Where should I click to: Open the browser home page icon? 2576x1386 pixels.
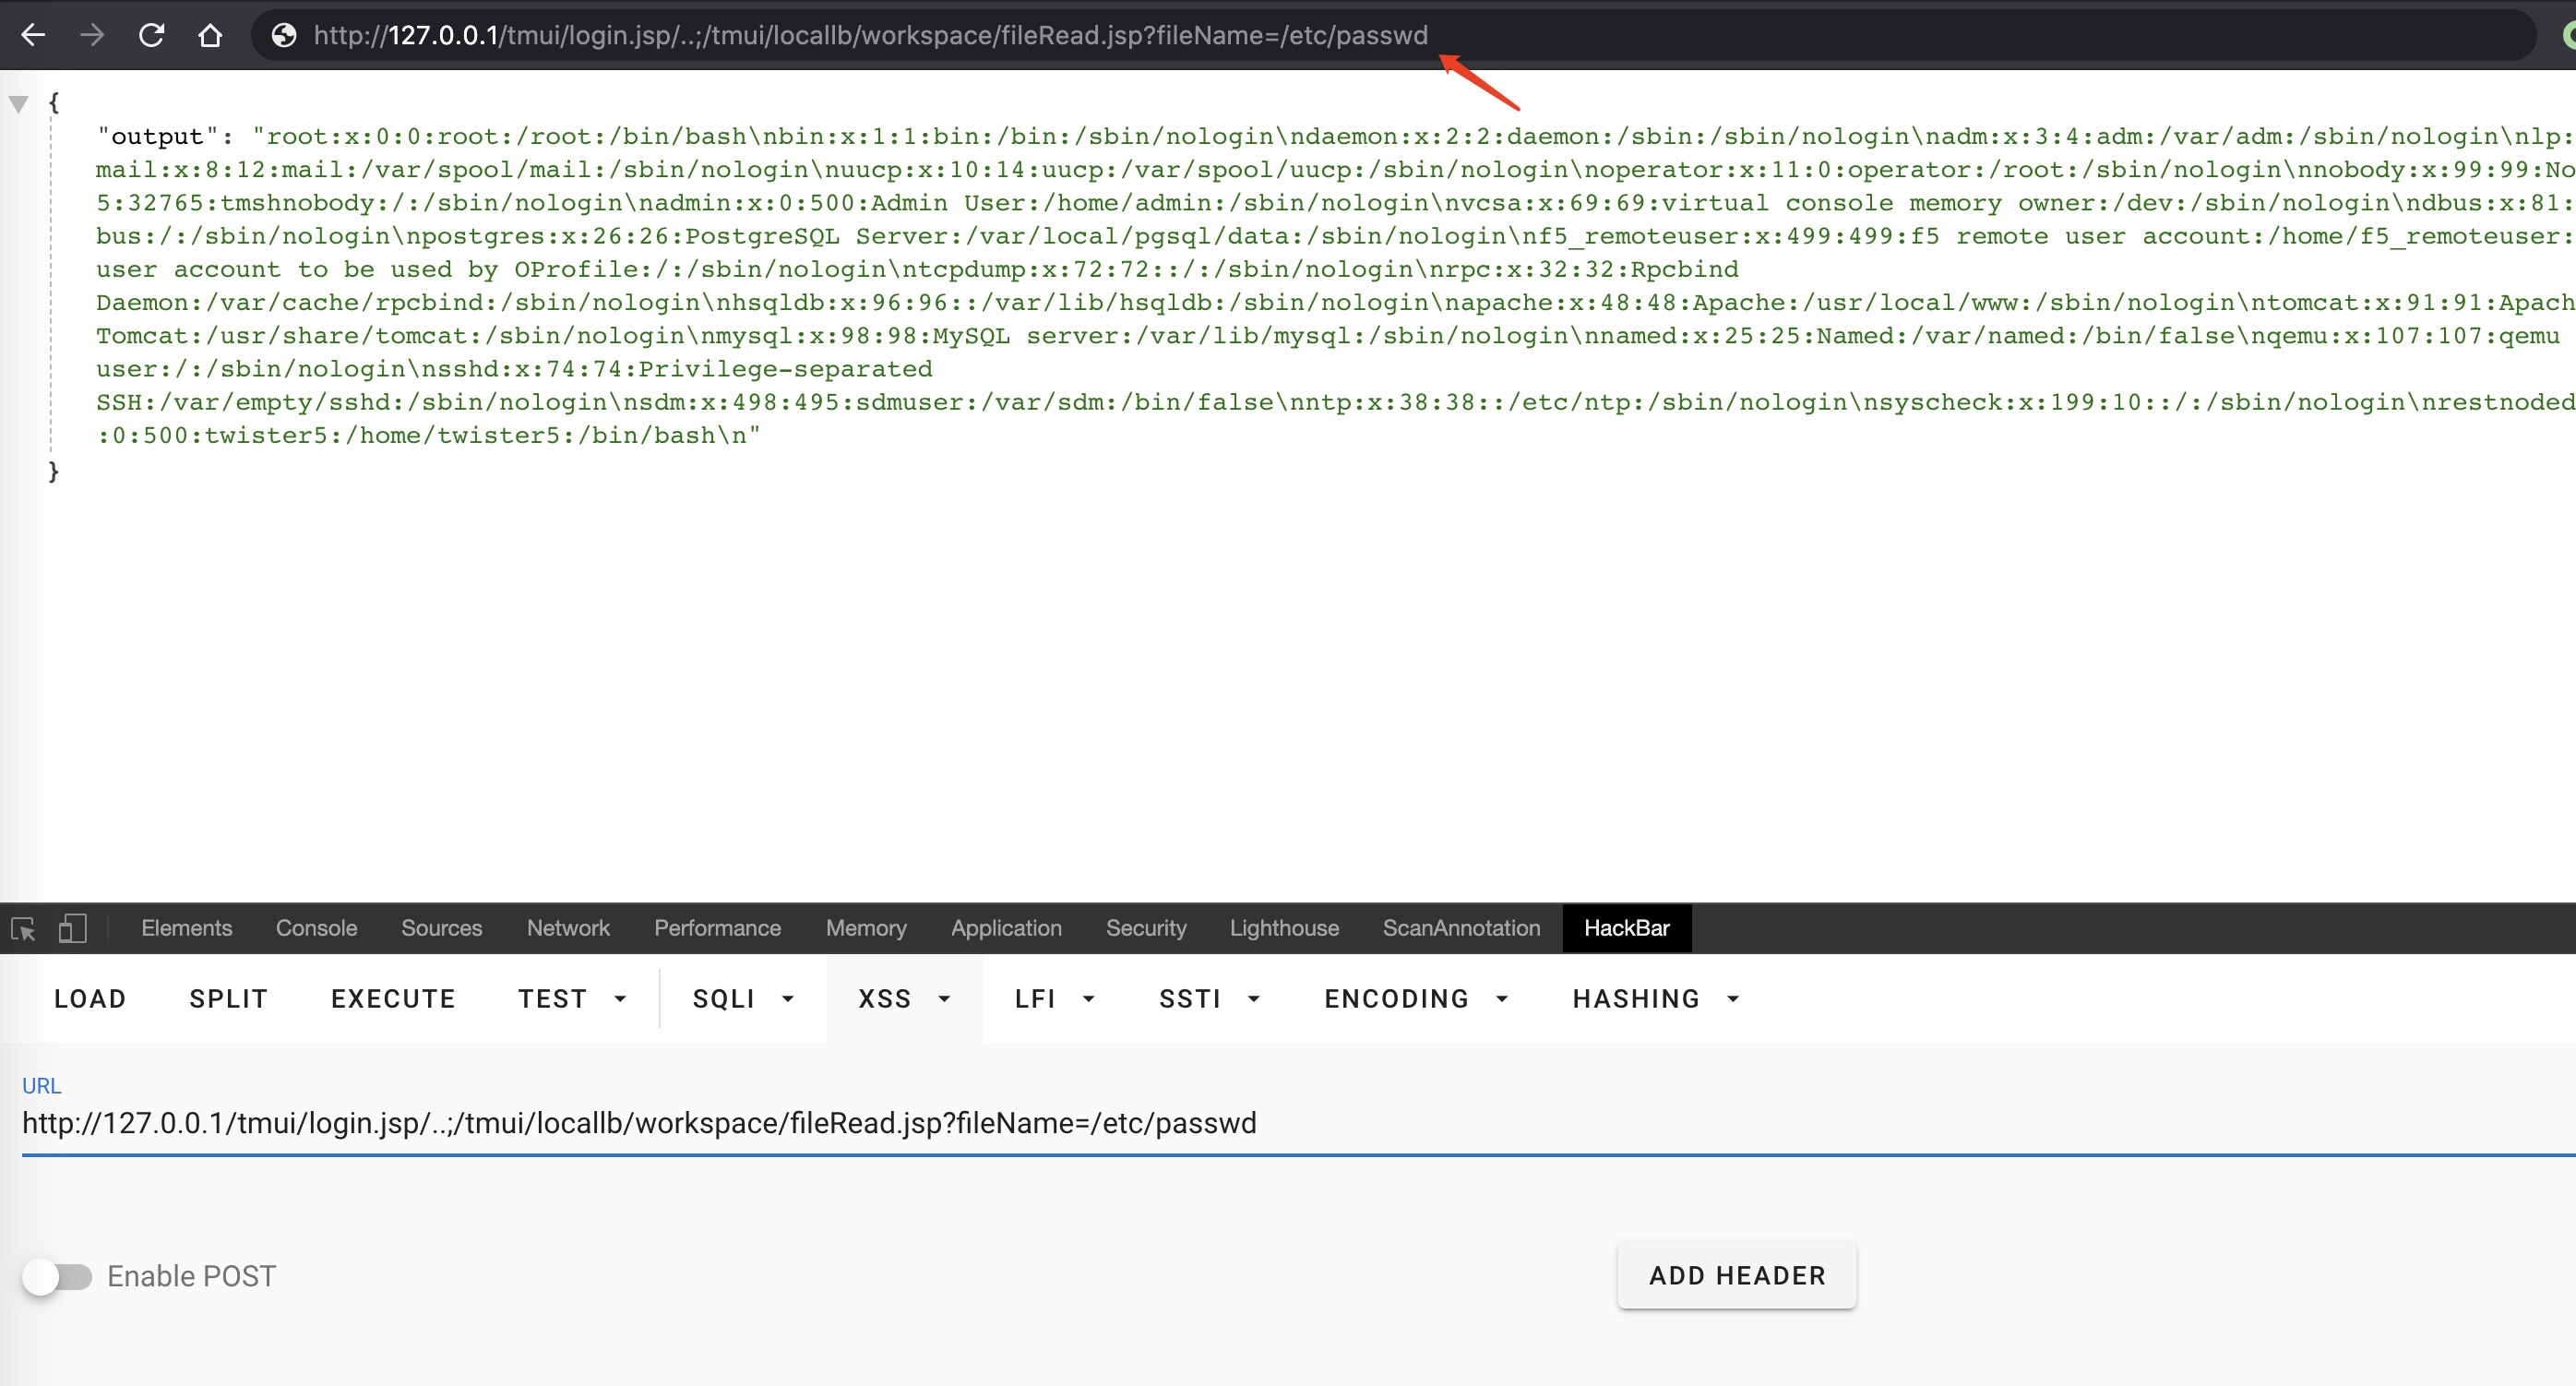click(x=210, y=35)
